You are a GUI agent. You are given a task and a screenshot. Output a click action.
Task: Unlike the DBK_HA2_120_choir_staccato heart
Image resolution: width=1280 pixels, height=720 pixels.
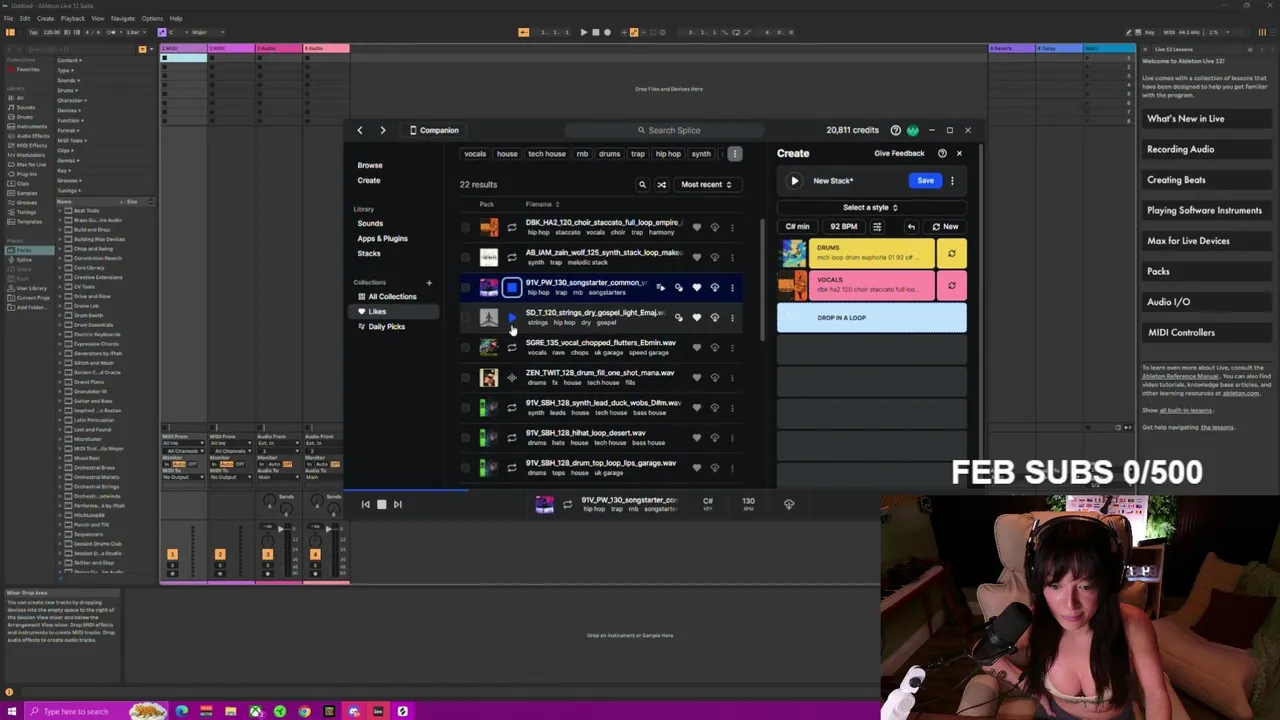[697, 227]
